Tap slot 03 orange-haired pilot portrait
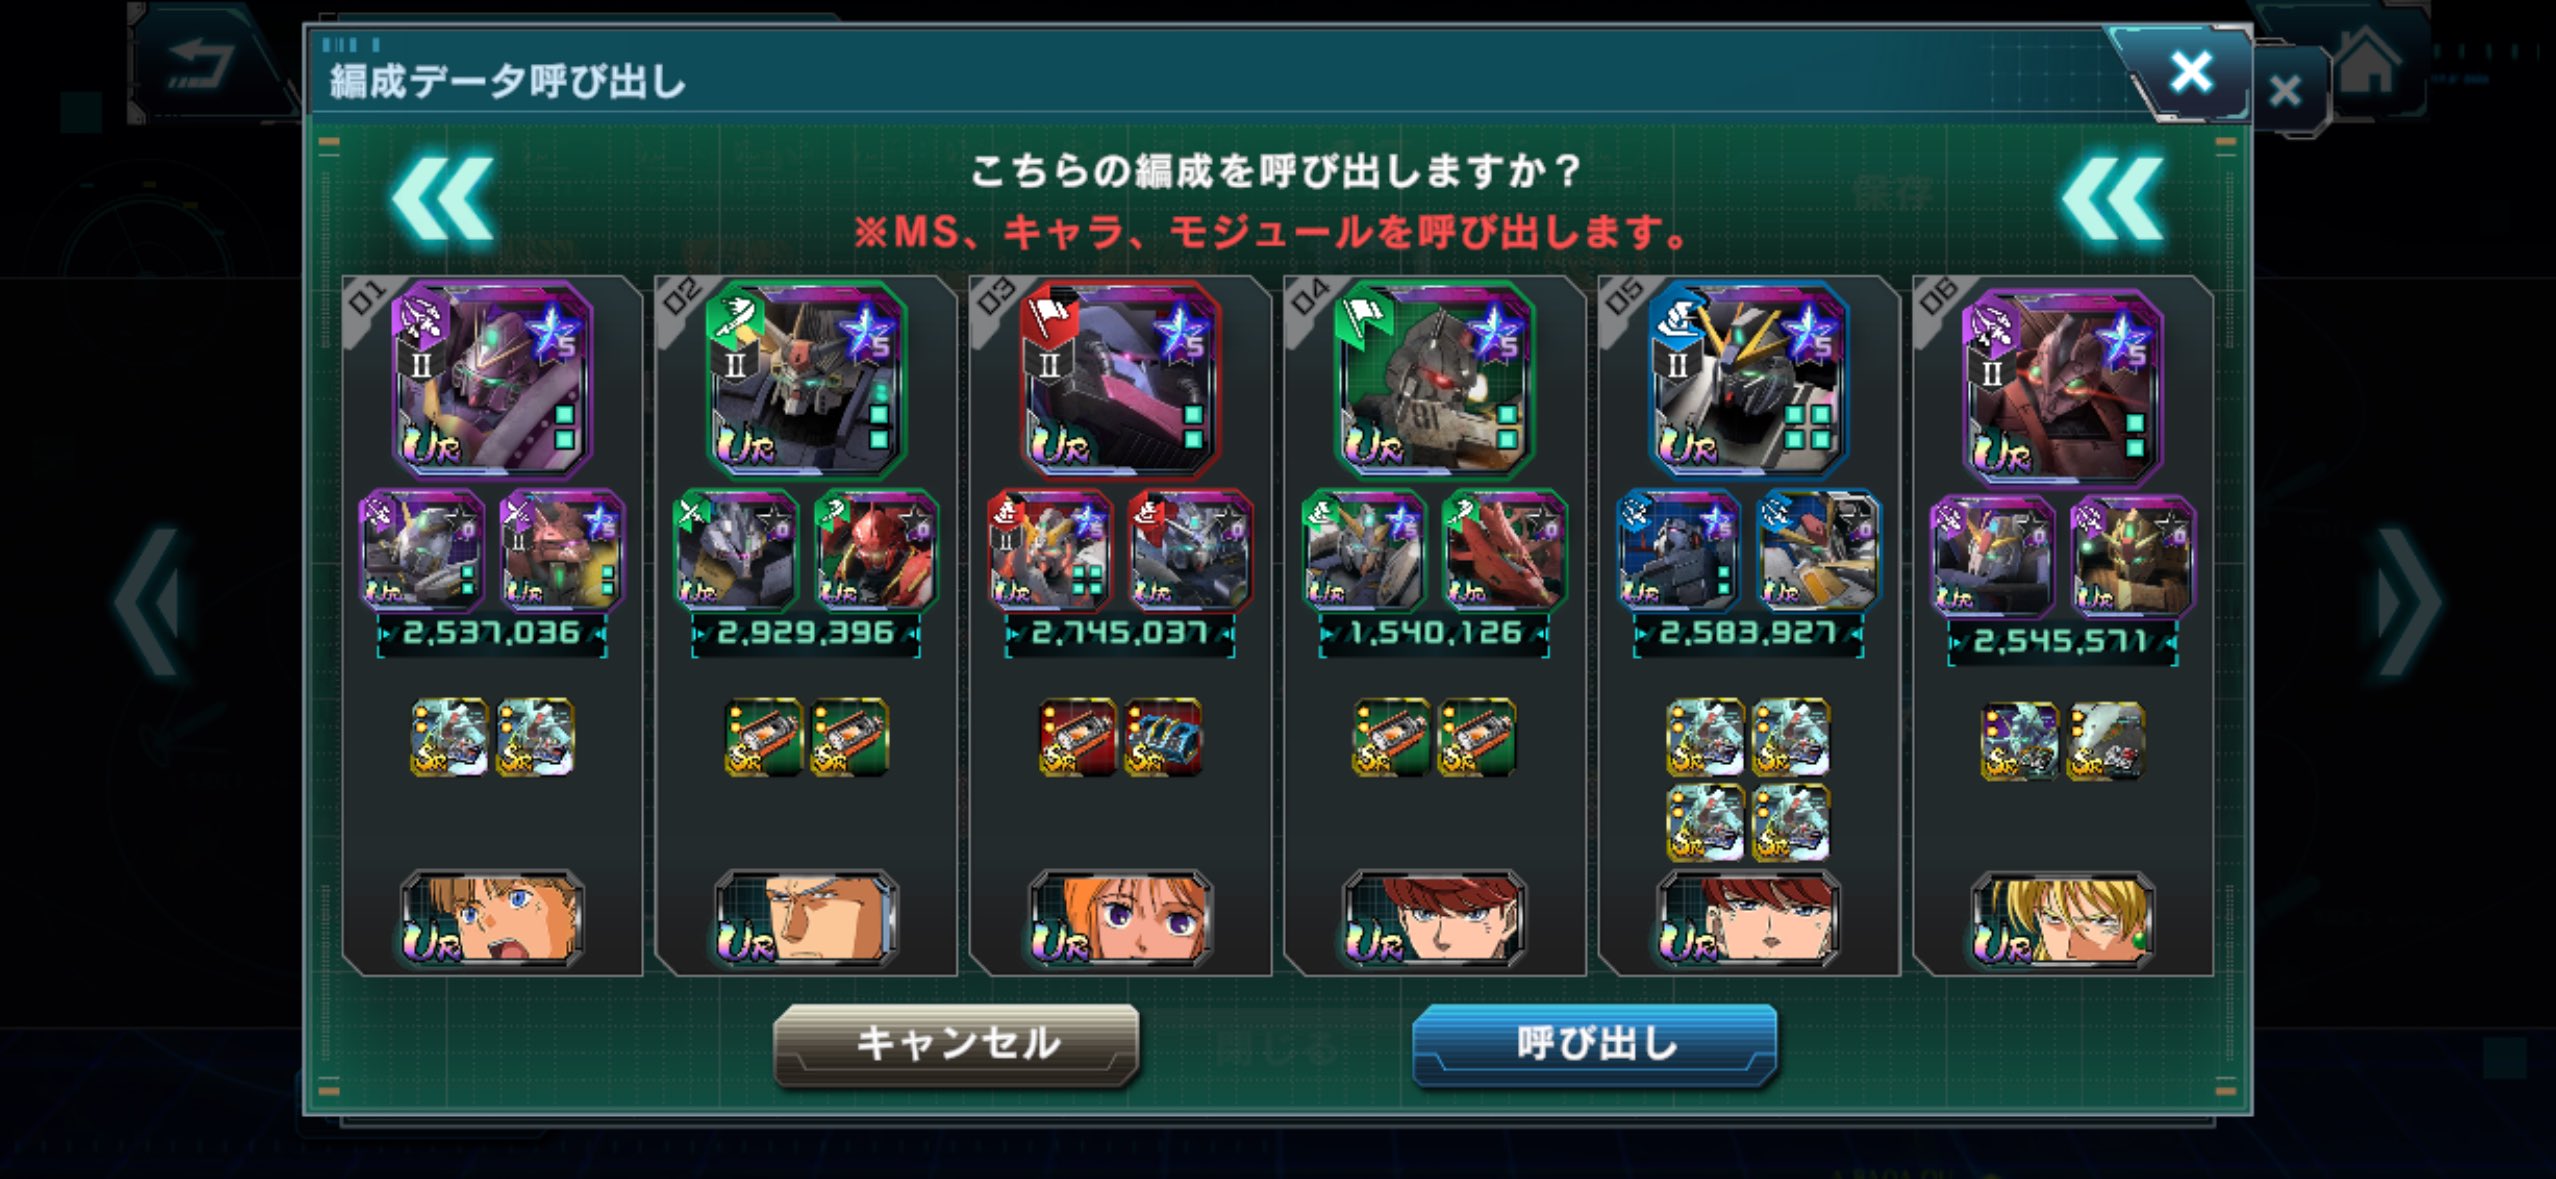 [x=1120, y=918]
